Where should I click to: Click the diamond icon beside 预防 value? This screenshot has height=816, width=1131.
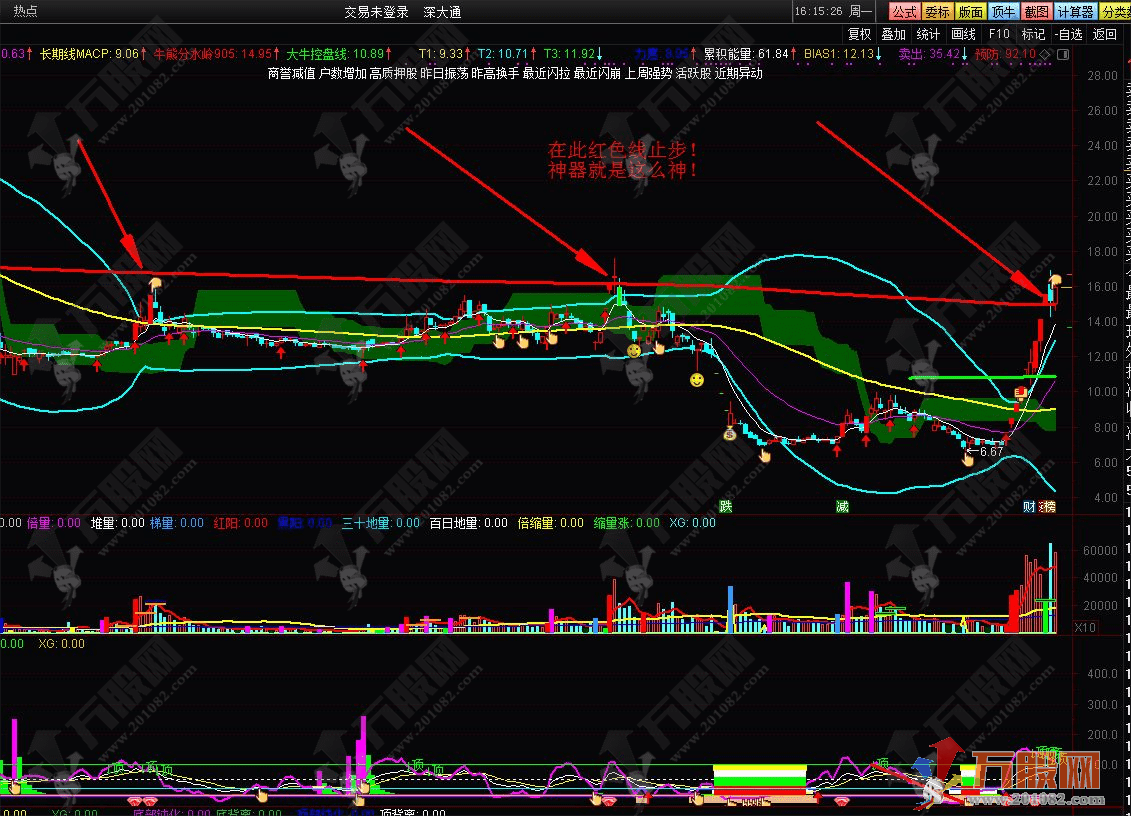[x=1045, y=53]
